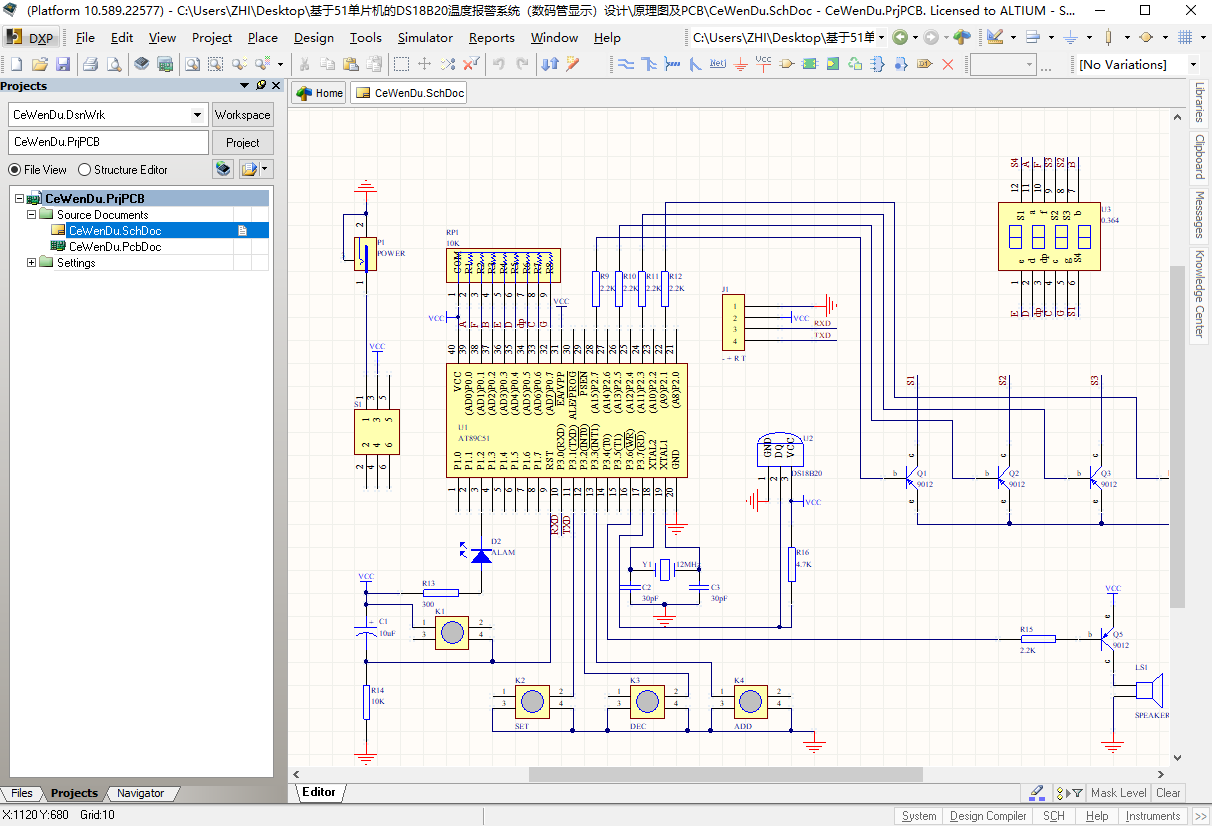Open the CeWenDu.DsnWrk workspace dropdown
1212x826 pixels.
(x=197, y=115)
